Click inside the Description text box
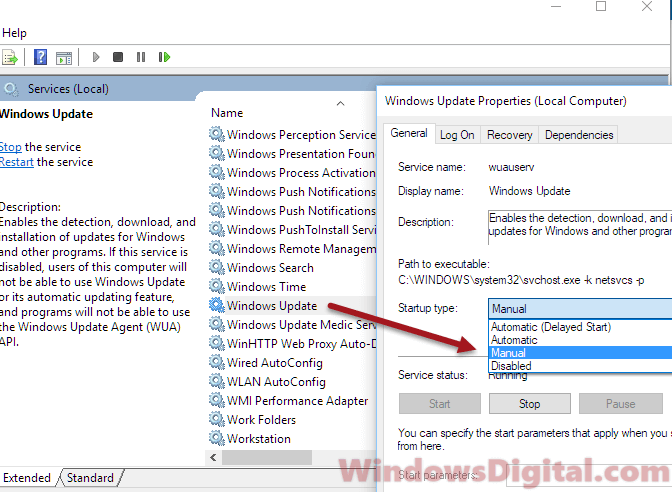This screenshot has width=672, height=492. (x=580, y=227)
